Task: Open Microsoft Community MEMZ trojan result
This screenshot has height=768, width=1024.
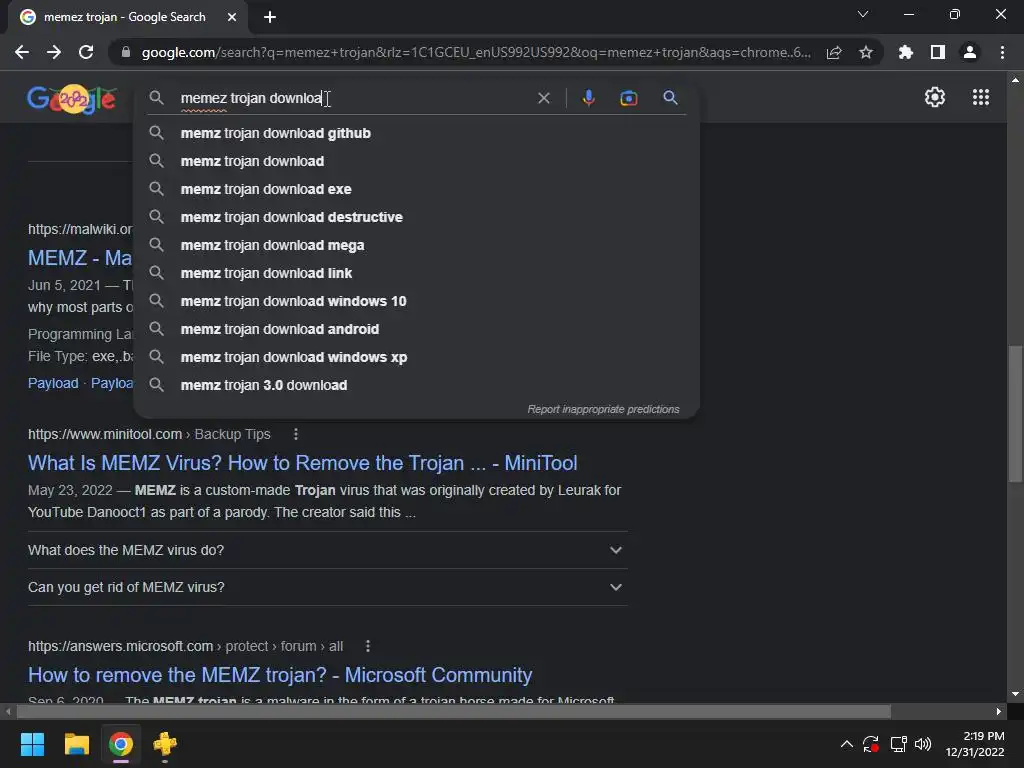Action: click(x=280, y=675)
